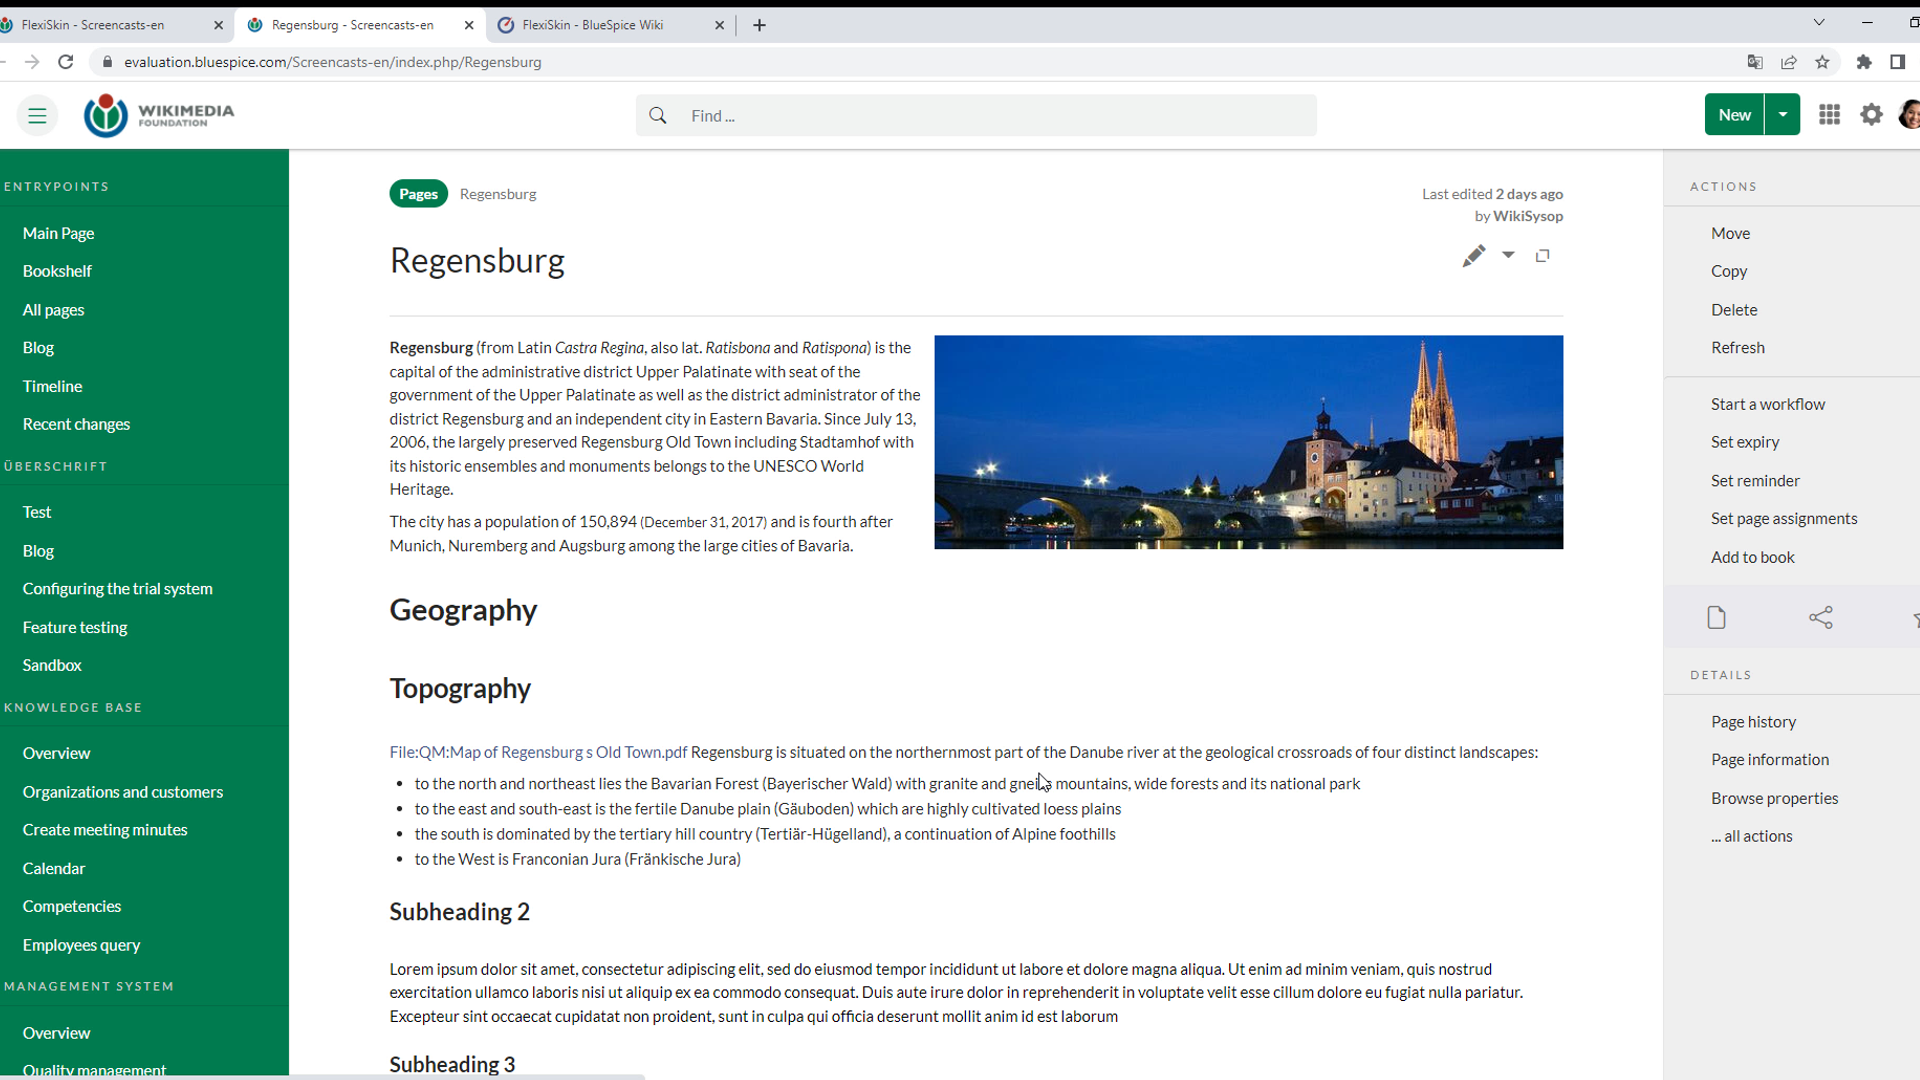This screenshot has height=1080, width=1920.
Task: Open Configuring the trial system link
Action: coord(117,589)
